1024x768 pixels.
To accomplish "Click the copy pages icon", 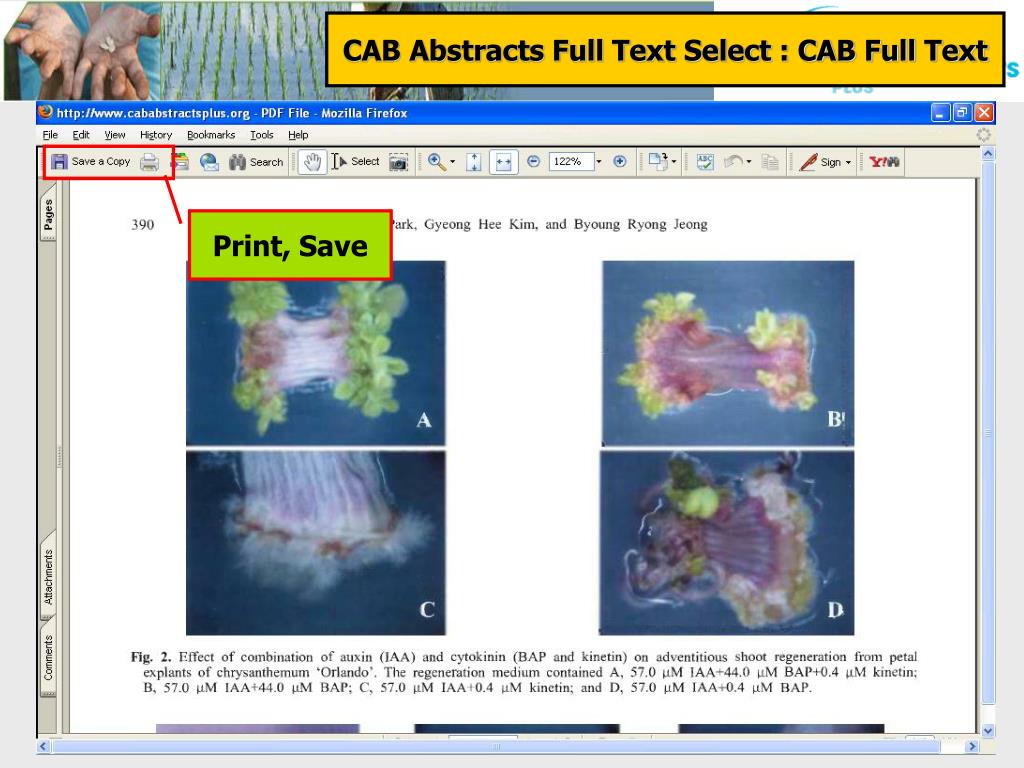I will pyautogui.click(x=771, y=162).
